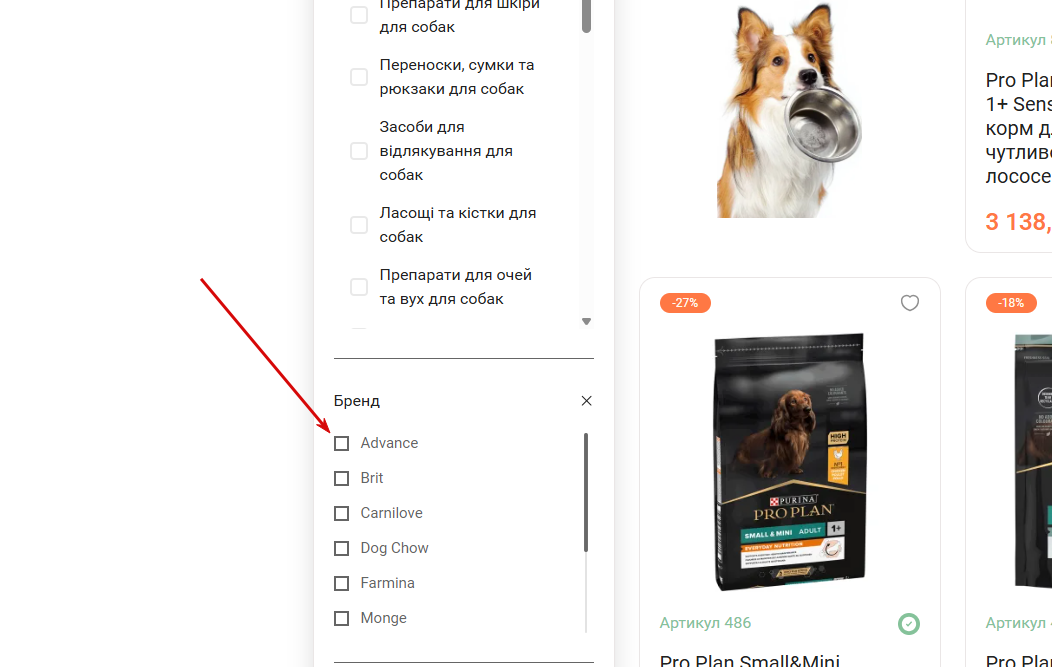This screenshot has width=1052, height=667.
Task: Check the Dog Chow brand checkbox
Action: click(341, 548)
